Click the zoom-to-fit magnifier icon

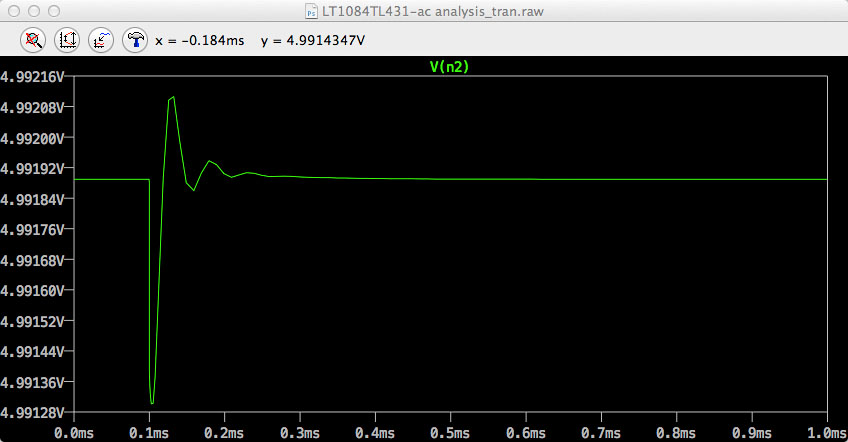click(32, 41)
